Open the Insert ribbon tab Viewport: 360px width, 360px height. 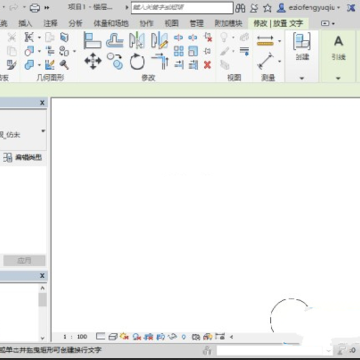[25, 23]
